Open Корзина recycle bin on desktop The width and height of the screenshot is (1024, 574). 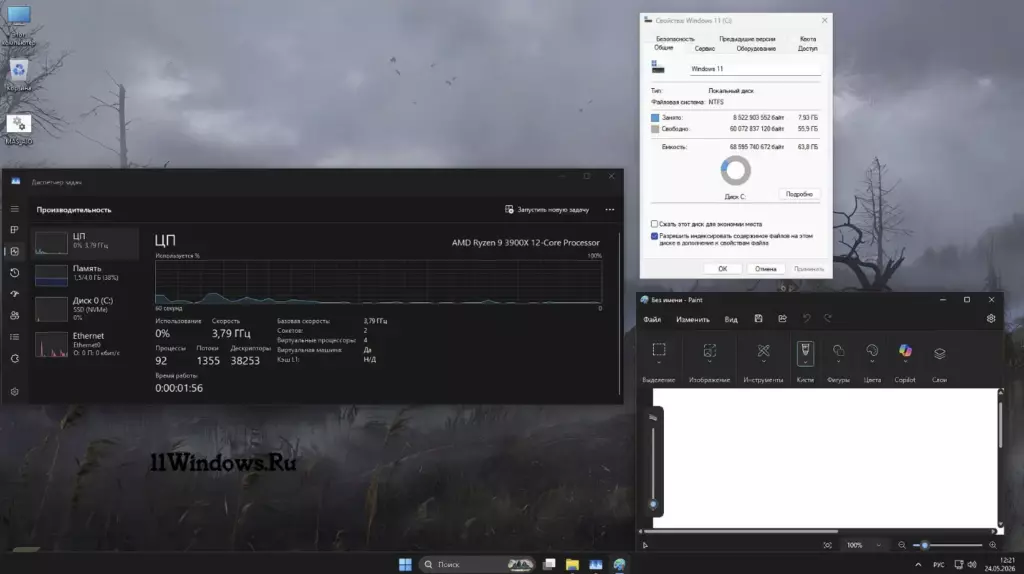(18, 76)
